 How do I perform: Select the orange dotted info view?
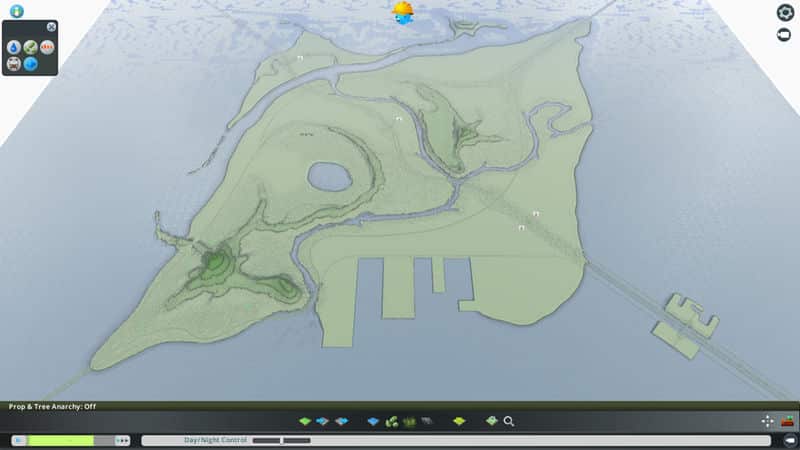tap(47, 47)
